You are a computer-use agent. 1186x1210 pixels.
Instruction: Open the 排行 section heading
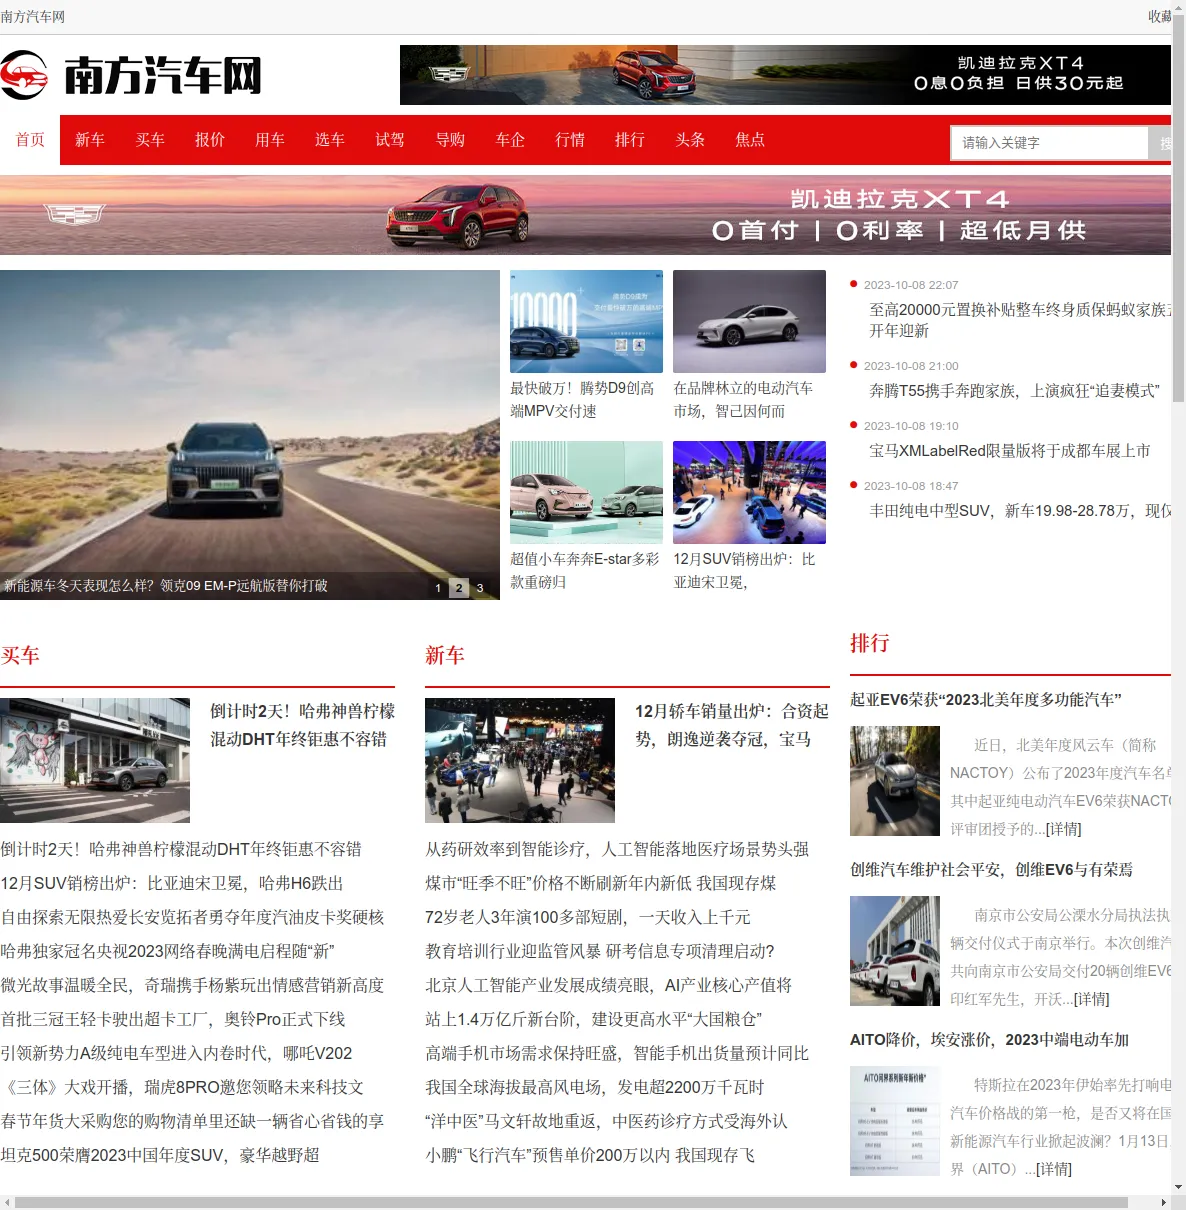tap(870, 643)
